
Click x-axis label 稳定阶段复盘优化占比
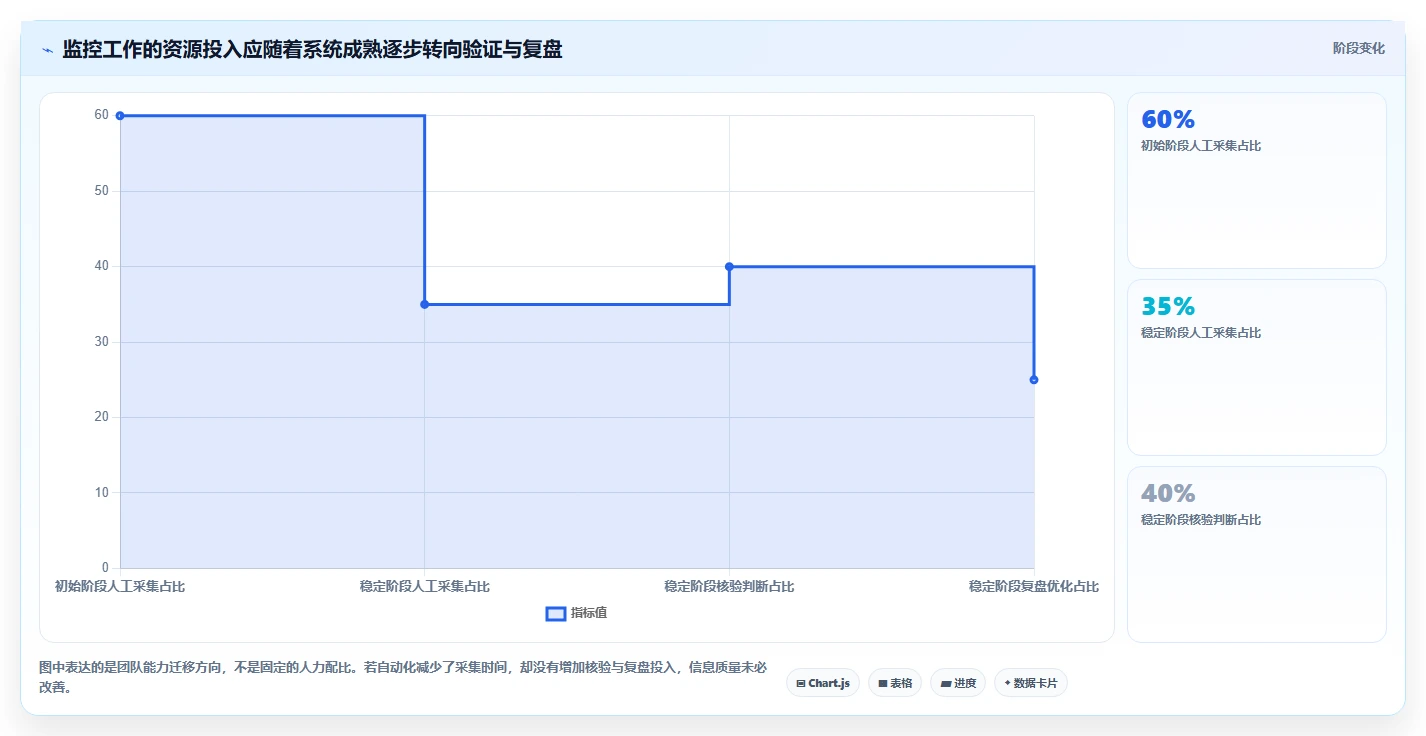(1034, 586)
